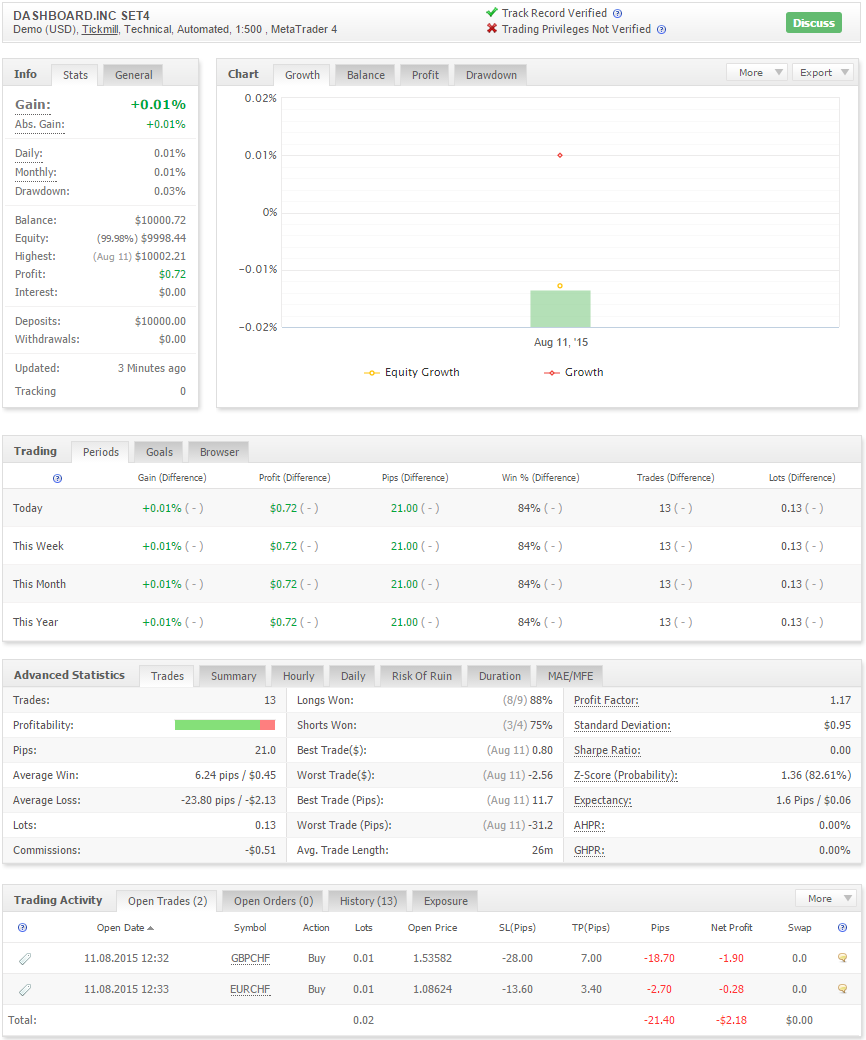Viewport: 866px width, 1040px height.
Task: Click the This Month row label
Action: (39, 584)
